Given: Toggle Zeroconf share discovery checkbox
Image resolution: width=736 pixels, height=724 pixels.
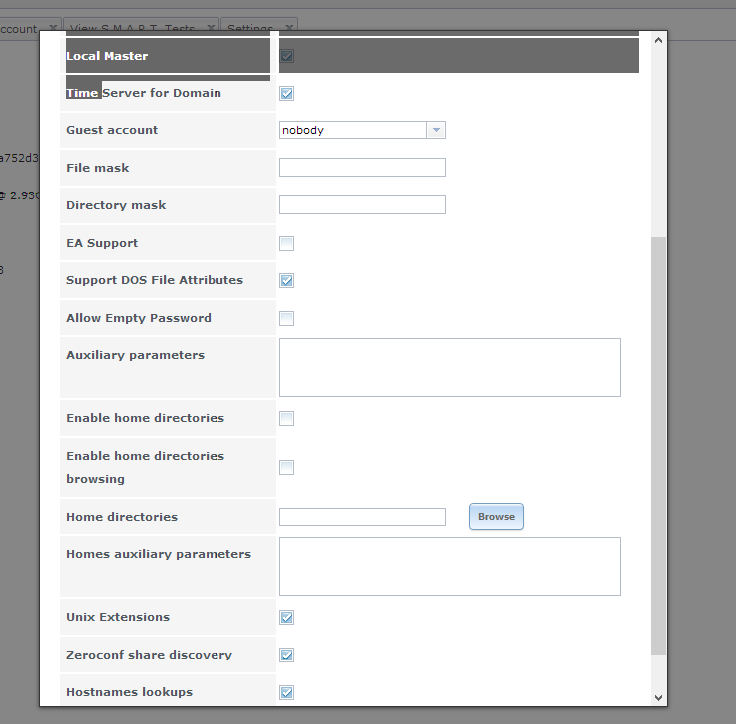Looking at the screenshot, I should coord(286,655).
